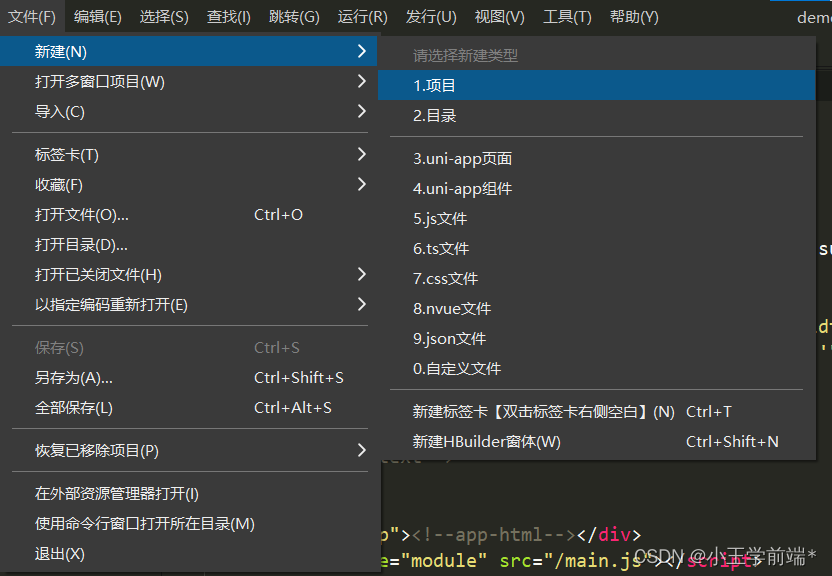Choose 打开目录(D)... menu item
Viewport: 832px width, 576px height.
tap(188, 245)
